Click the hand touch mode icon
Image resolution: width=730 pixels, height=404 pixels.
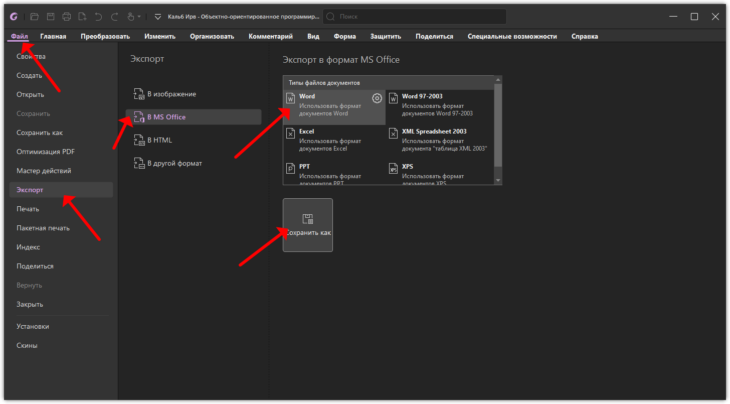tap(130, 17)
